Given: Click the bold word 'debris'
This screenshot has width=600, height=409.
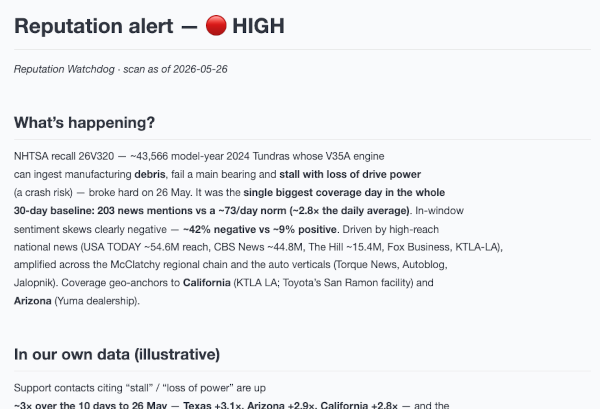Looking at the screenshot, I should pos(150,174).
